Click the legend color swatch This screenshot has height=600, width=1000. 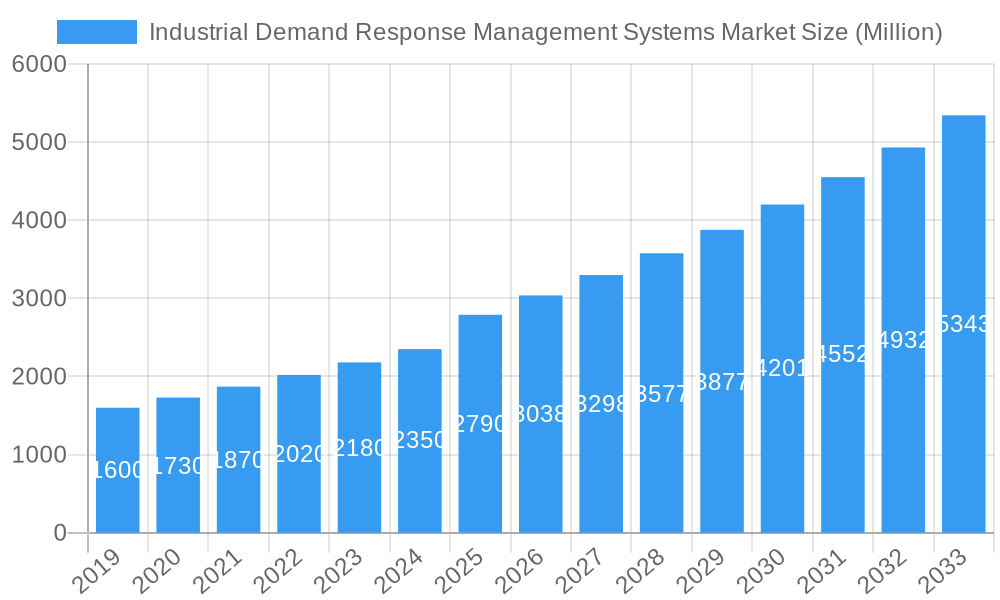pyautogui.click(x=97, y=31)
